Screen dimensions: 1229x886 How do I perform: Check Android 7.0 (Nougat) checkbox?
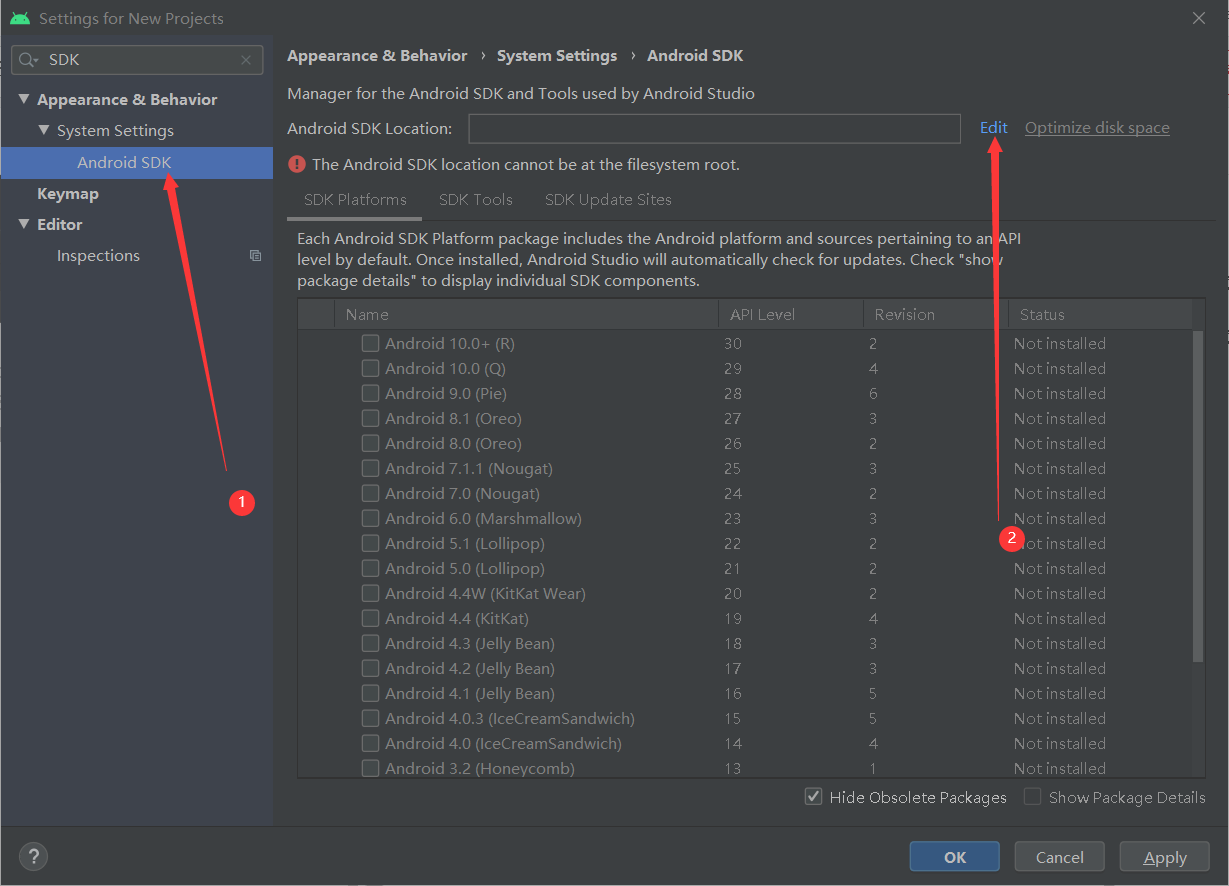[x=370, y=493]
